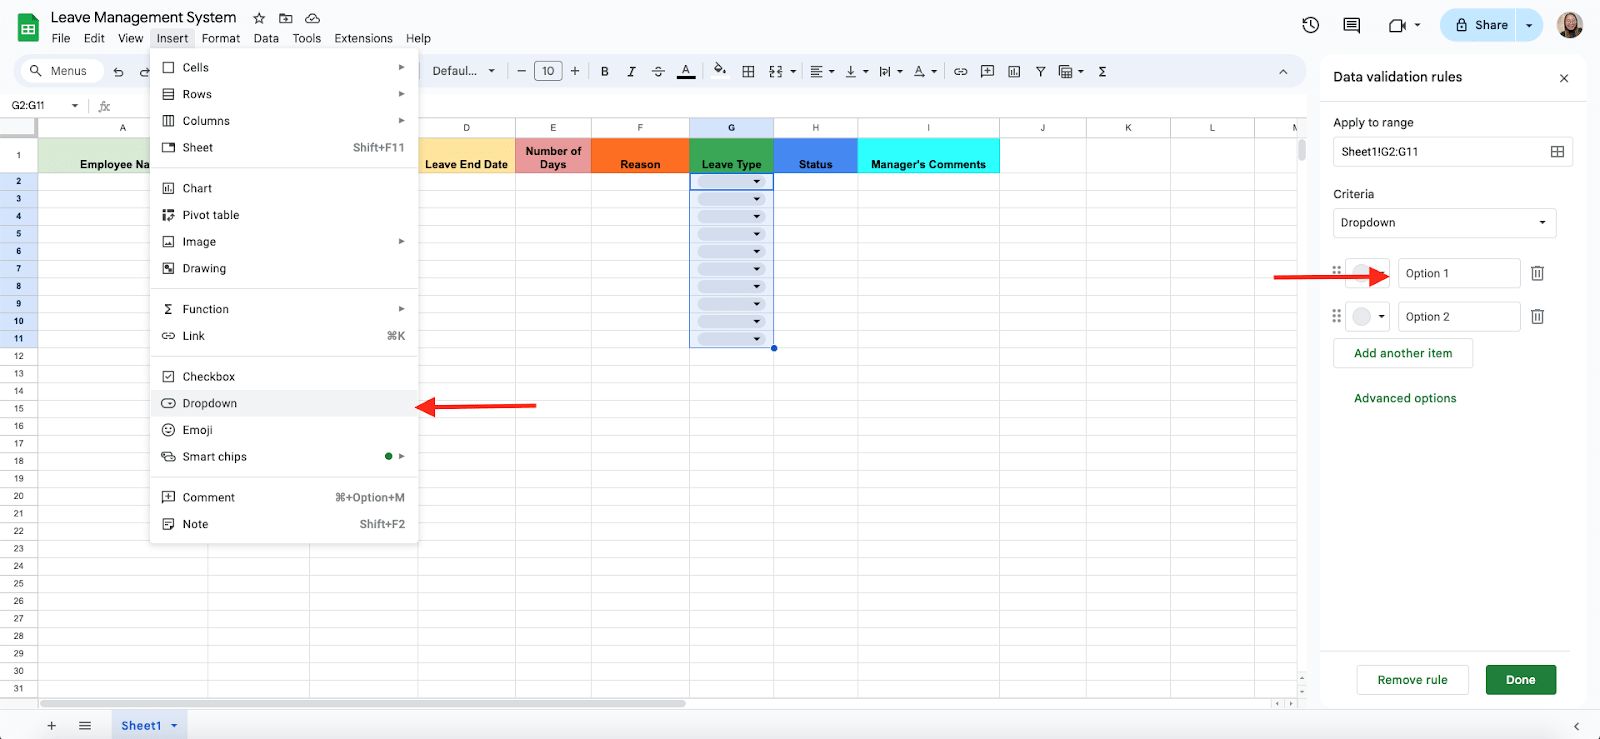Click the Remove rule button
Image resolution: width=1600 pixels, height=739 pixels.
click(1412, 680)
